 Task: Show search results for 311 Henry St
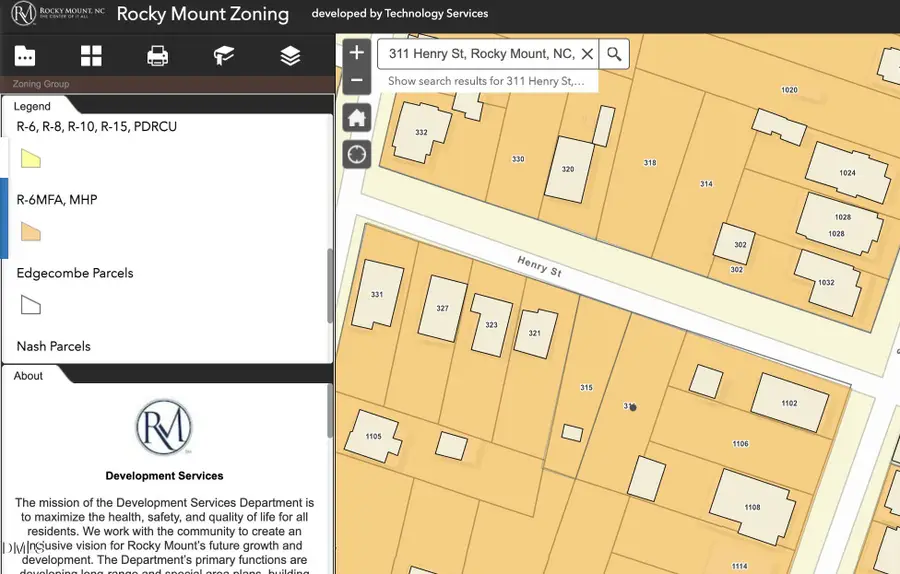pos(486,81)
